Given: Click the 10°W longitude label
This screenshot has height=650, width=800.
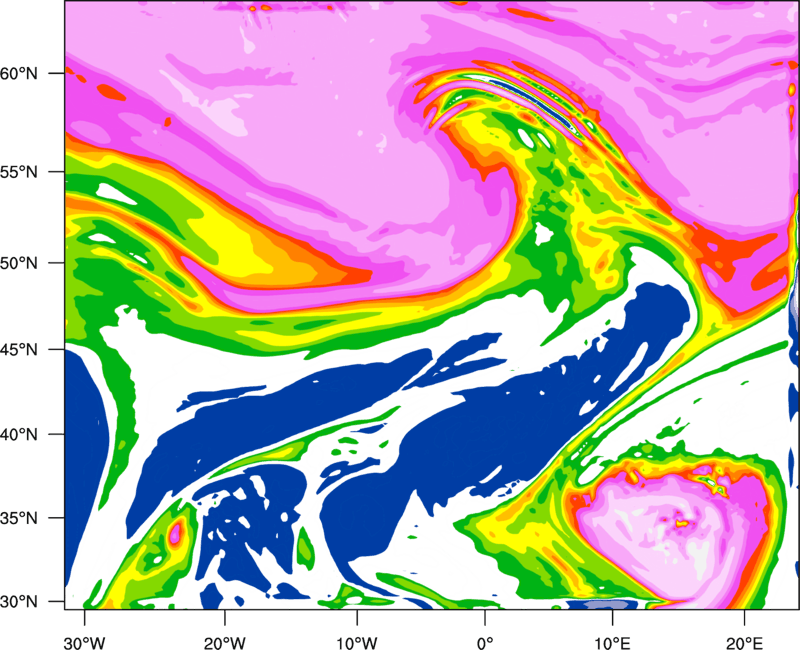Looking at the screenshot, I should pyautogui.click(x=357, y=643).
